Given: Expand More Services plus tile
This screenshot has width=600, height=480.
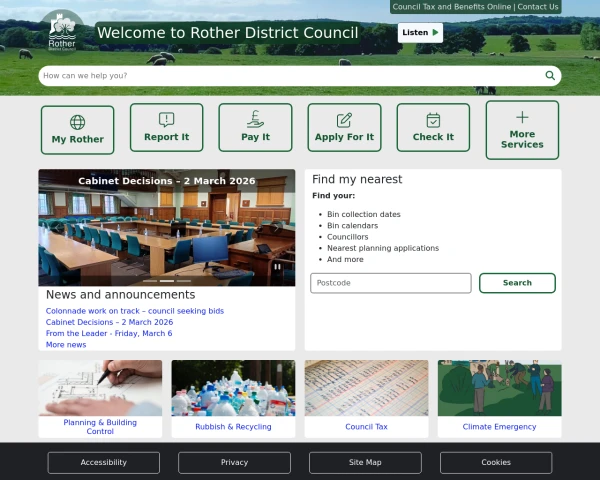Looking at the screenshot, I should click(522, 130).
